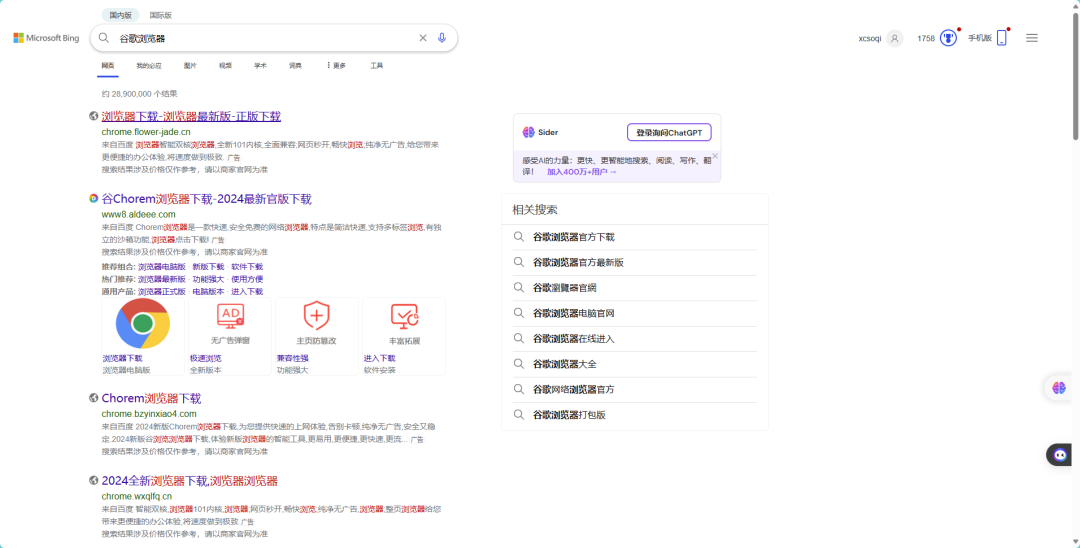The image size is (1080, 548).
Task: Click the search icon beside 谷歌浏览器官方下载
Action: 519,237
